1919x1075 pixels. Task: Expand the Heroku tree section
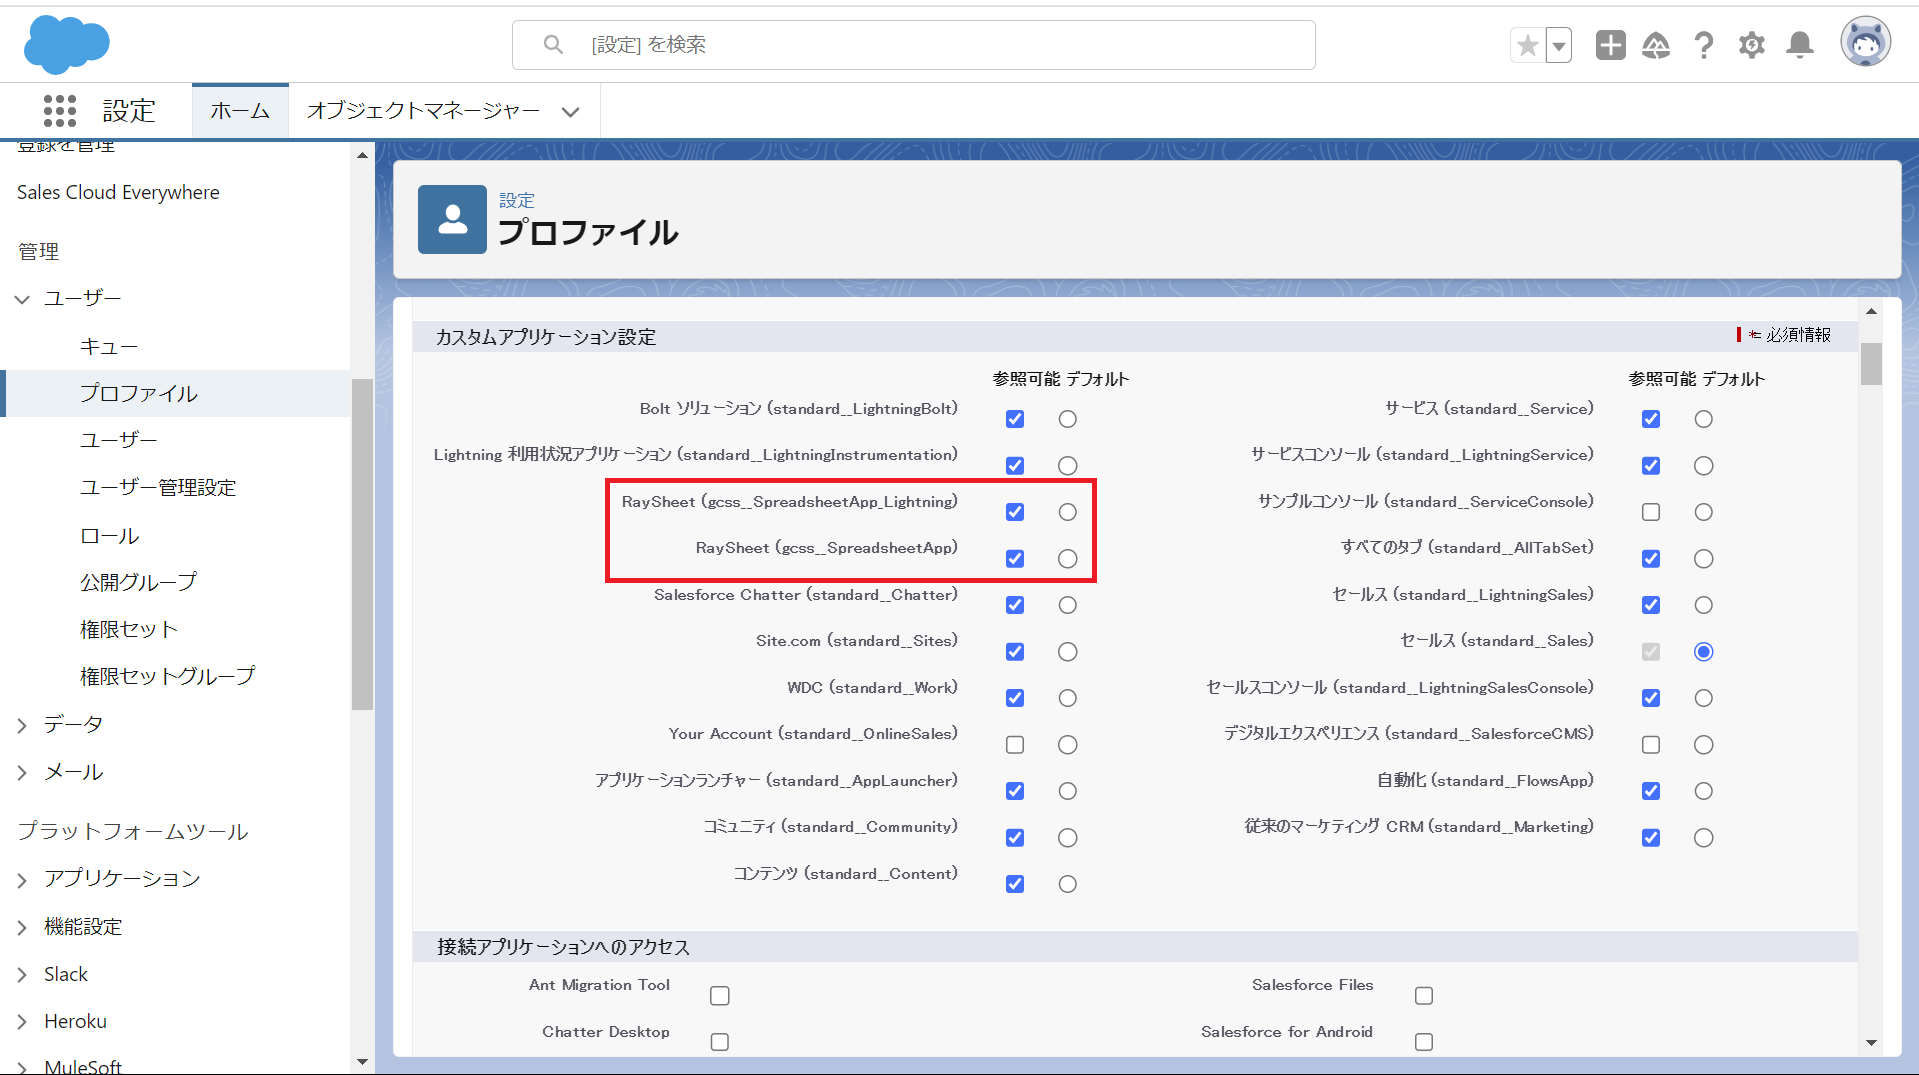[22, 1022]
